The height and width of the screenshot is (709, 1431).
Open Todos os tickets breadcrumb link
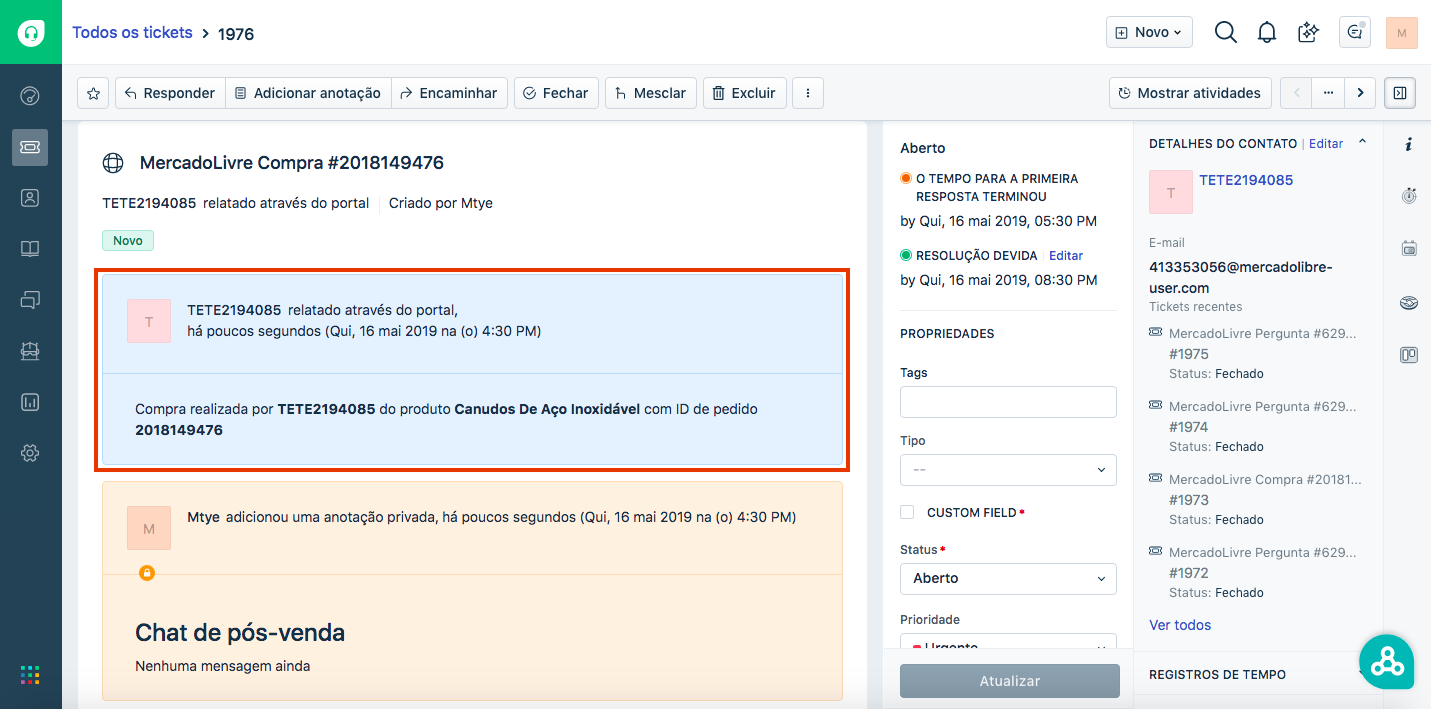click(132, 32)
